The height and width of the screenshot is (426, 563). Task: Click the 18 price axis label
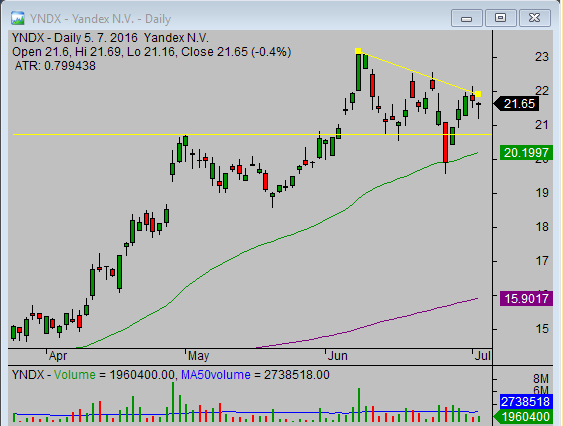pyautogui.click(x=542, y=227)
